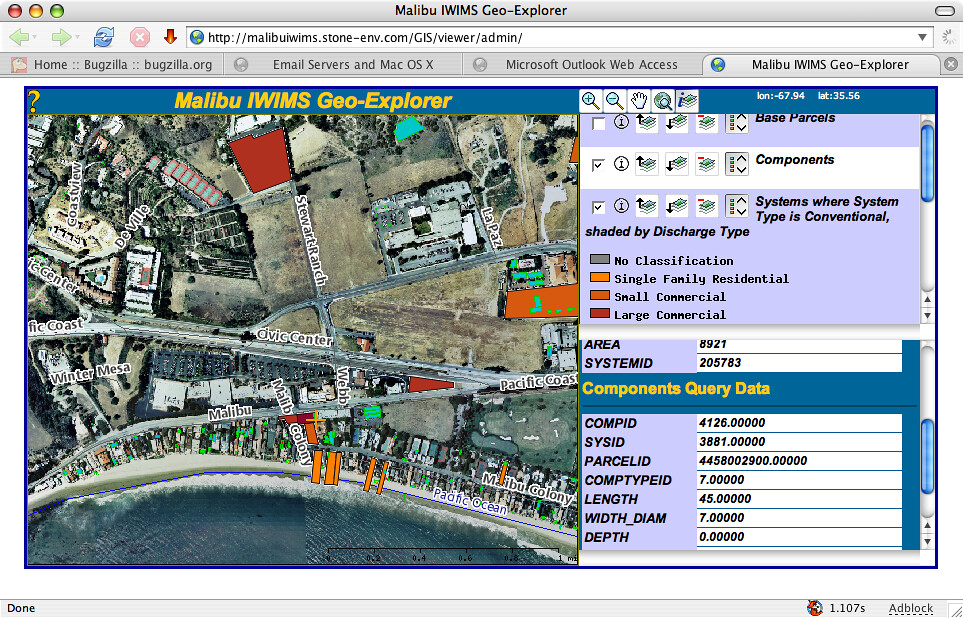Move Systems layer down in order
This screenshot has height=618, width=963.
pyautogui.click(x=676, y=206)
